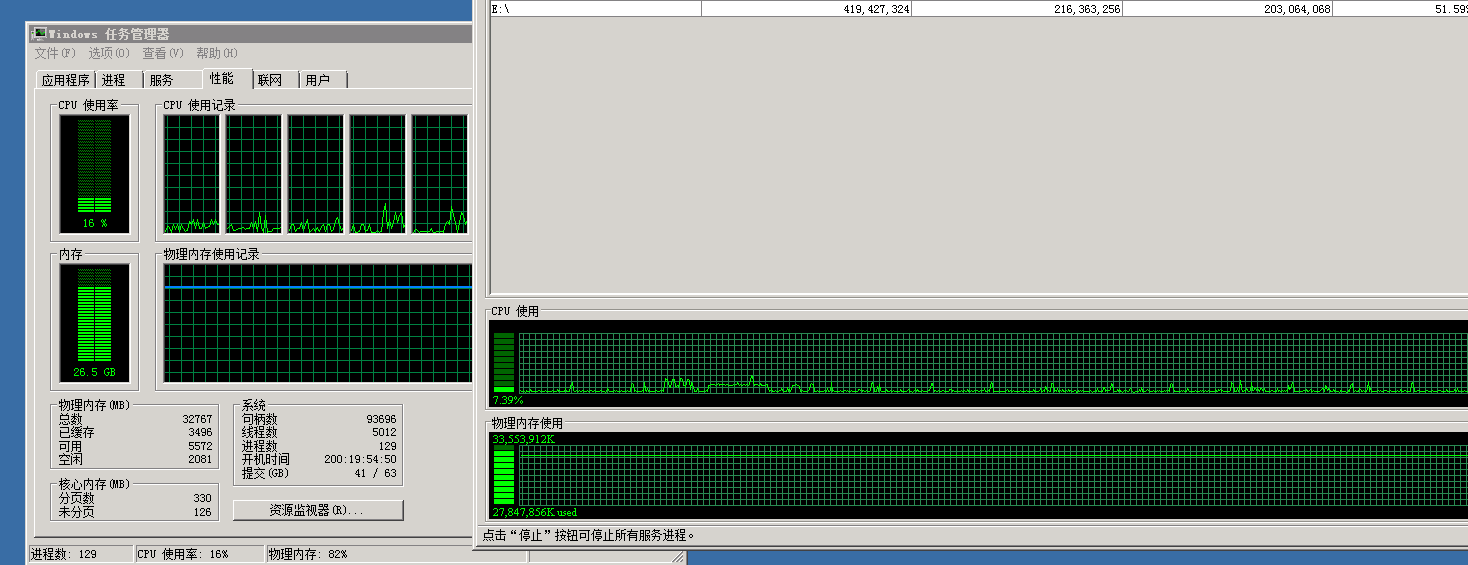The width and height of the screenshot is (1468, 565).
Task: Click the 总数 label under 物理内存(MB)
Action: [x=70, y=419]
